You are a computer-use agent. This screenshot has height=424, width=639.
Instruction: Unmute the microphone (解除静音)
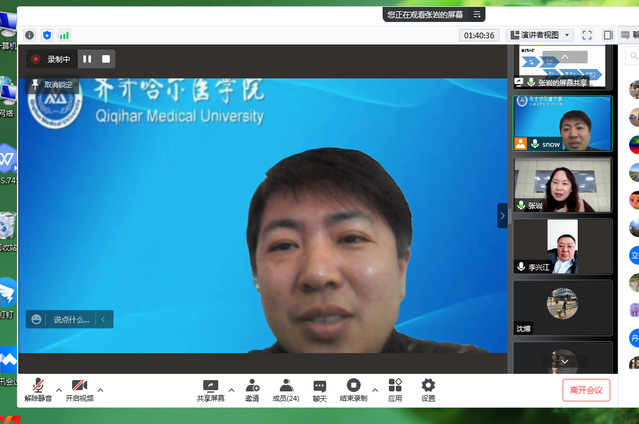coord(38,389)
